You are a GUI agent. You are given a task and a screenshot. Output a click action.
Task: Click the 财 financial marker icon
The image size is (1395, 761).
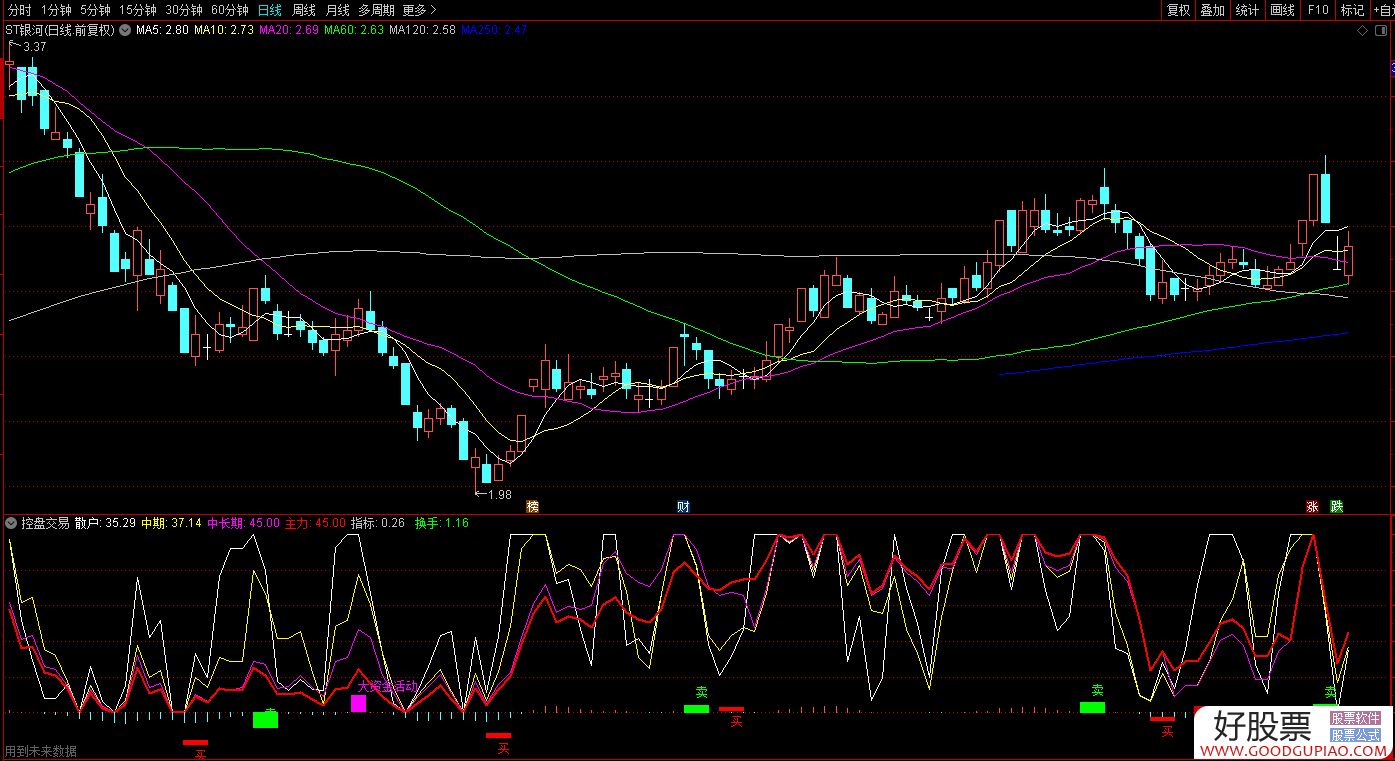683,506
